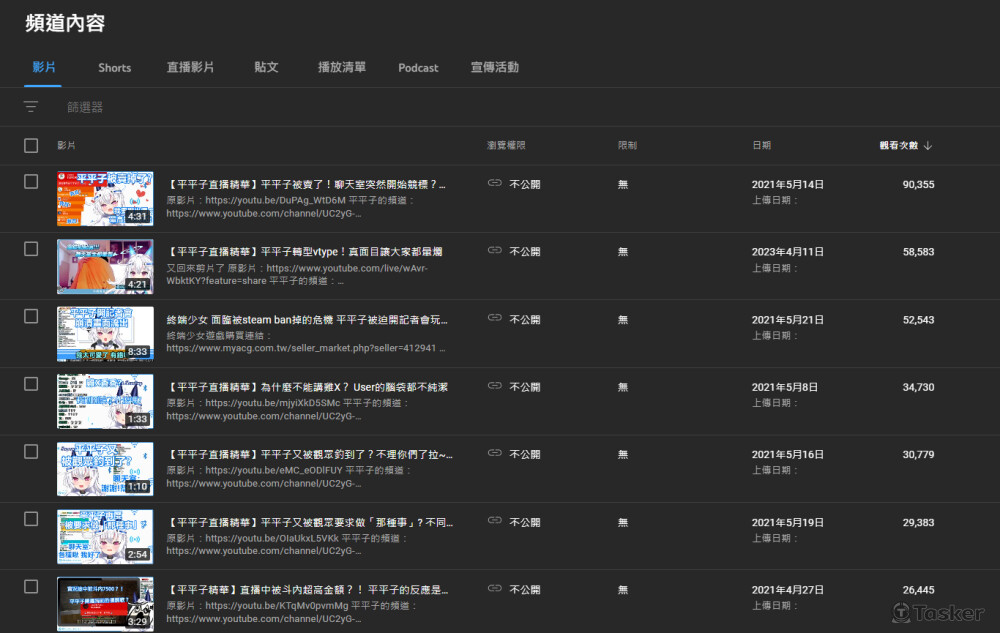This screenshot has height=633, width=1000.
Task: Open the video titled 平平子轉型vtype
Action: pyautogui.click(x=306, y=252)
